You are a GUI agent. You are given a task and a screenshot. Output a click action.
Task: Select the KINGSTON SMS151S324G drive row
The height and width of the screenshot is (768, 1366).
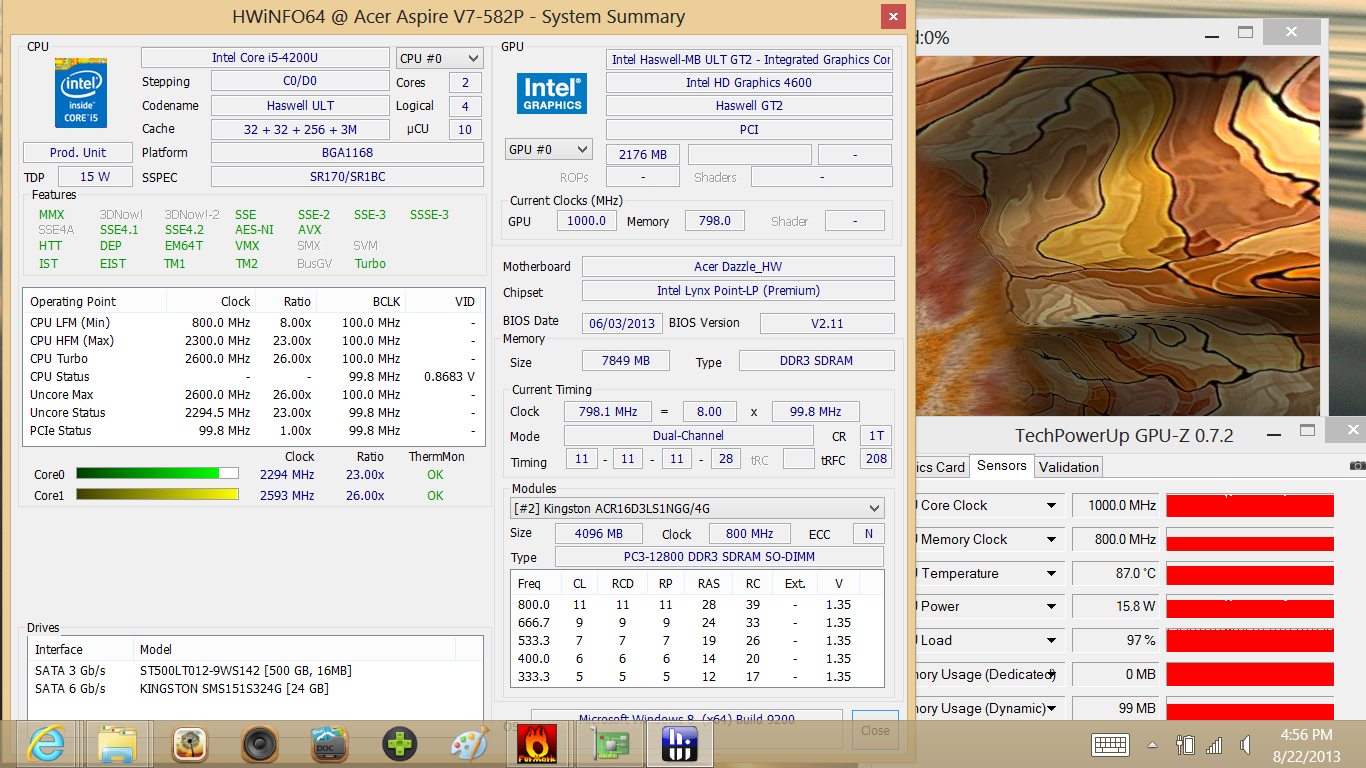[253, 688]
